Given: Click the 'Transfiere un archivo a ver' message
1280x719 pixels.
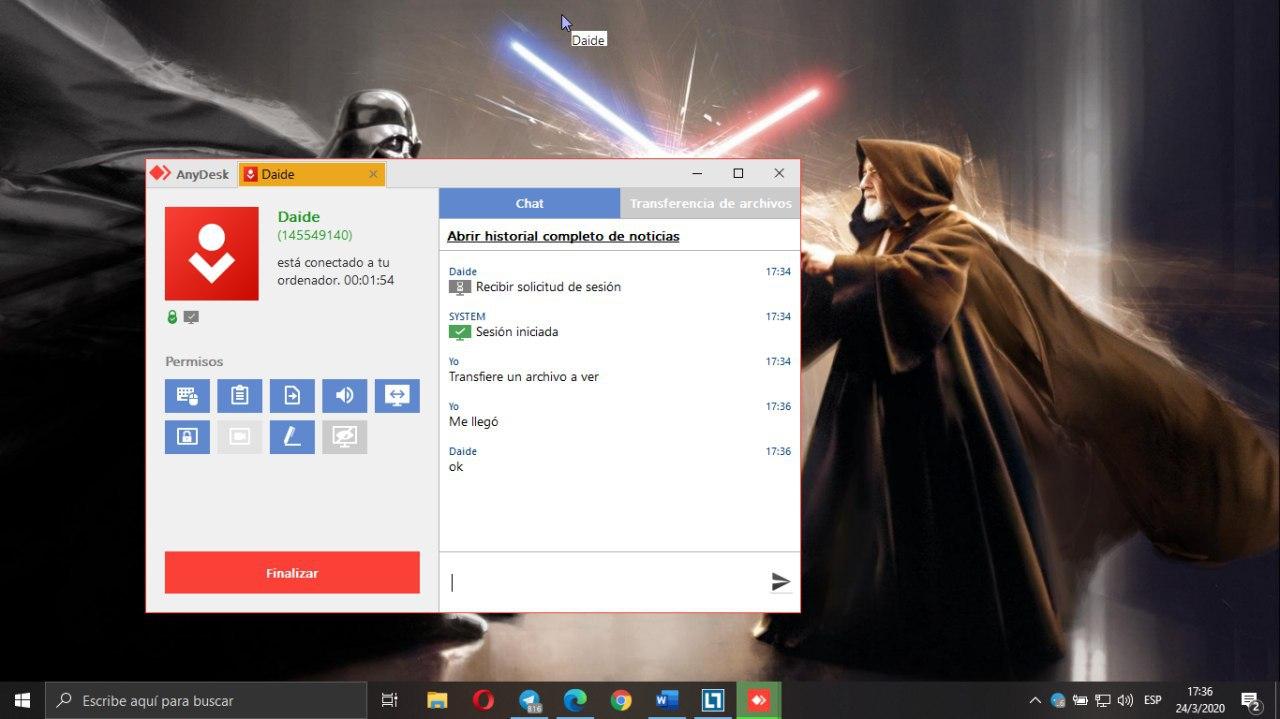Looking at the screenshot, I should pyautogui.click(x=524, y=377).
